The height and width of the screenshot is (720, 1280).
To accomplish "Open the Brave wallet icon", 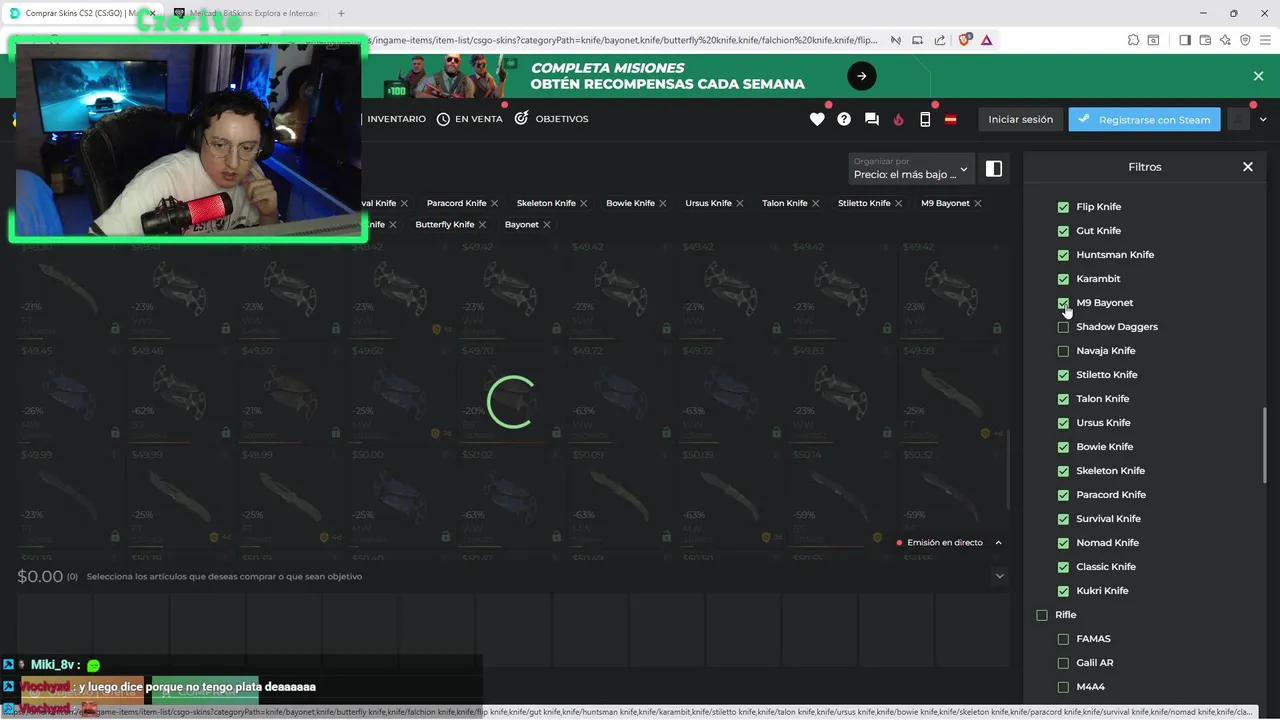I will point(1205,40).
